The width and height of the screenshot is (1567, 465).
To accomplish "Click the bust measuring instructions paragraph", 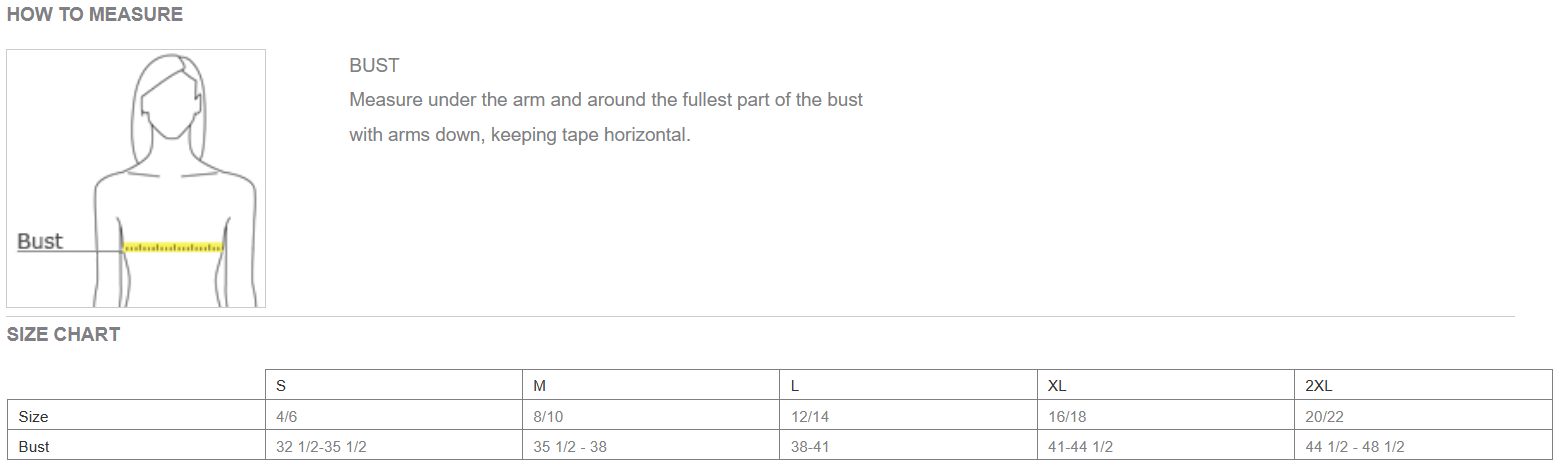I will click(x=605, y=117).
